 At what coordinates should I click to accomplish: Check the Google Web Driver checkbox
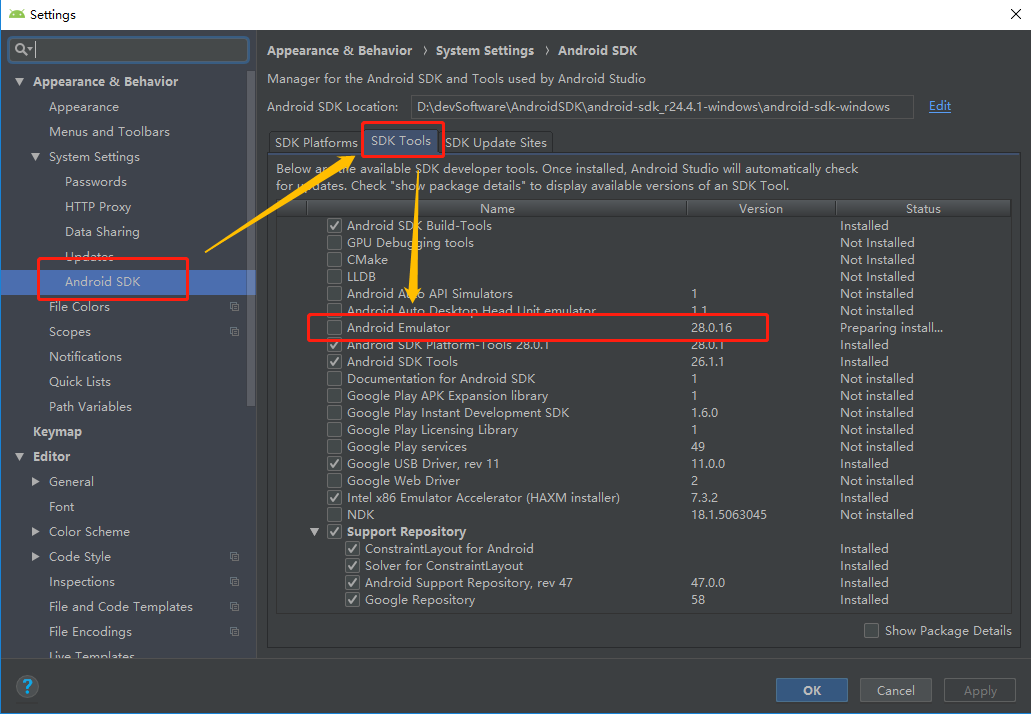click(335, 481)
